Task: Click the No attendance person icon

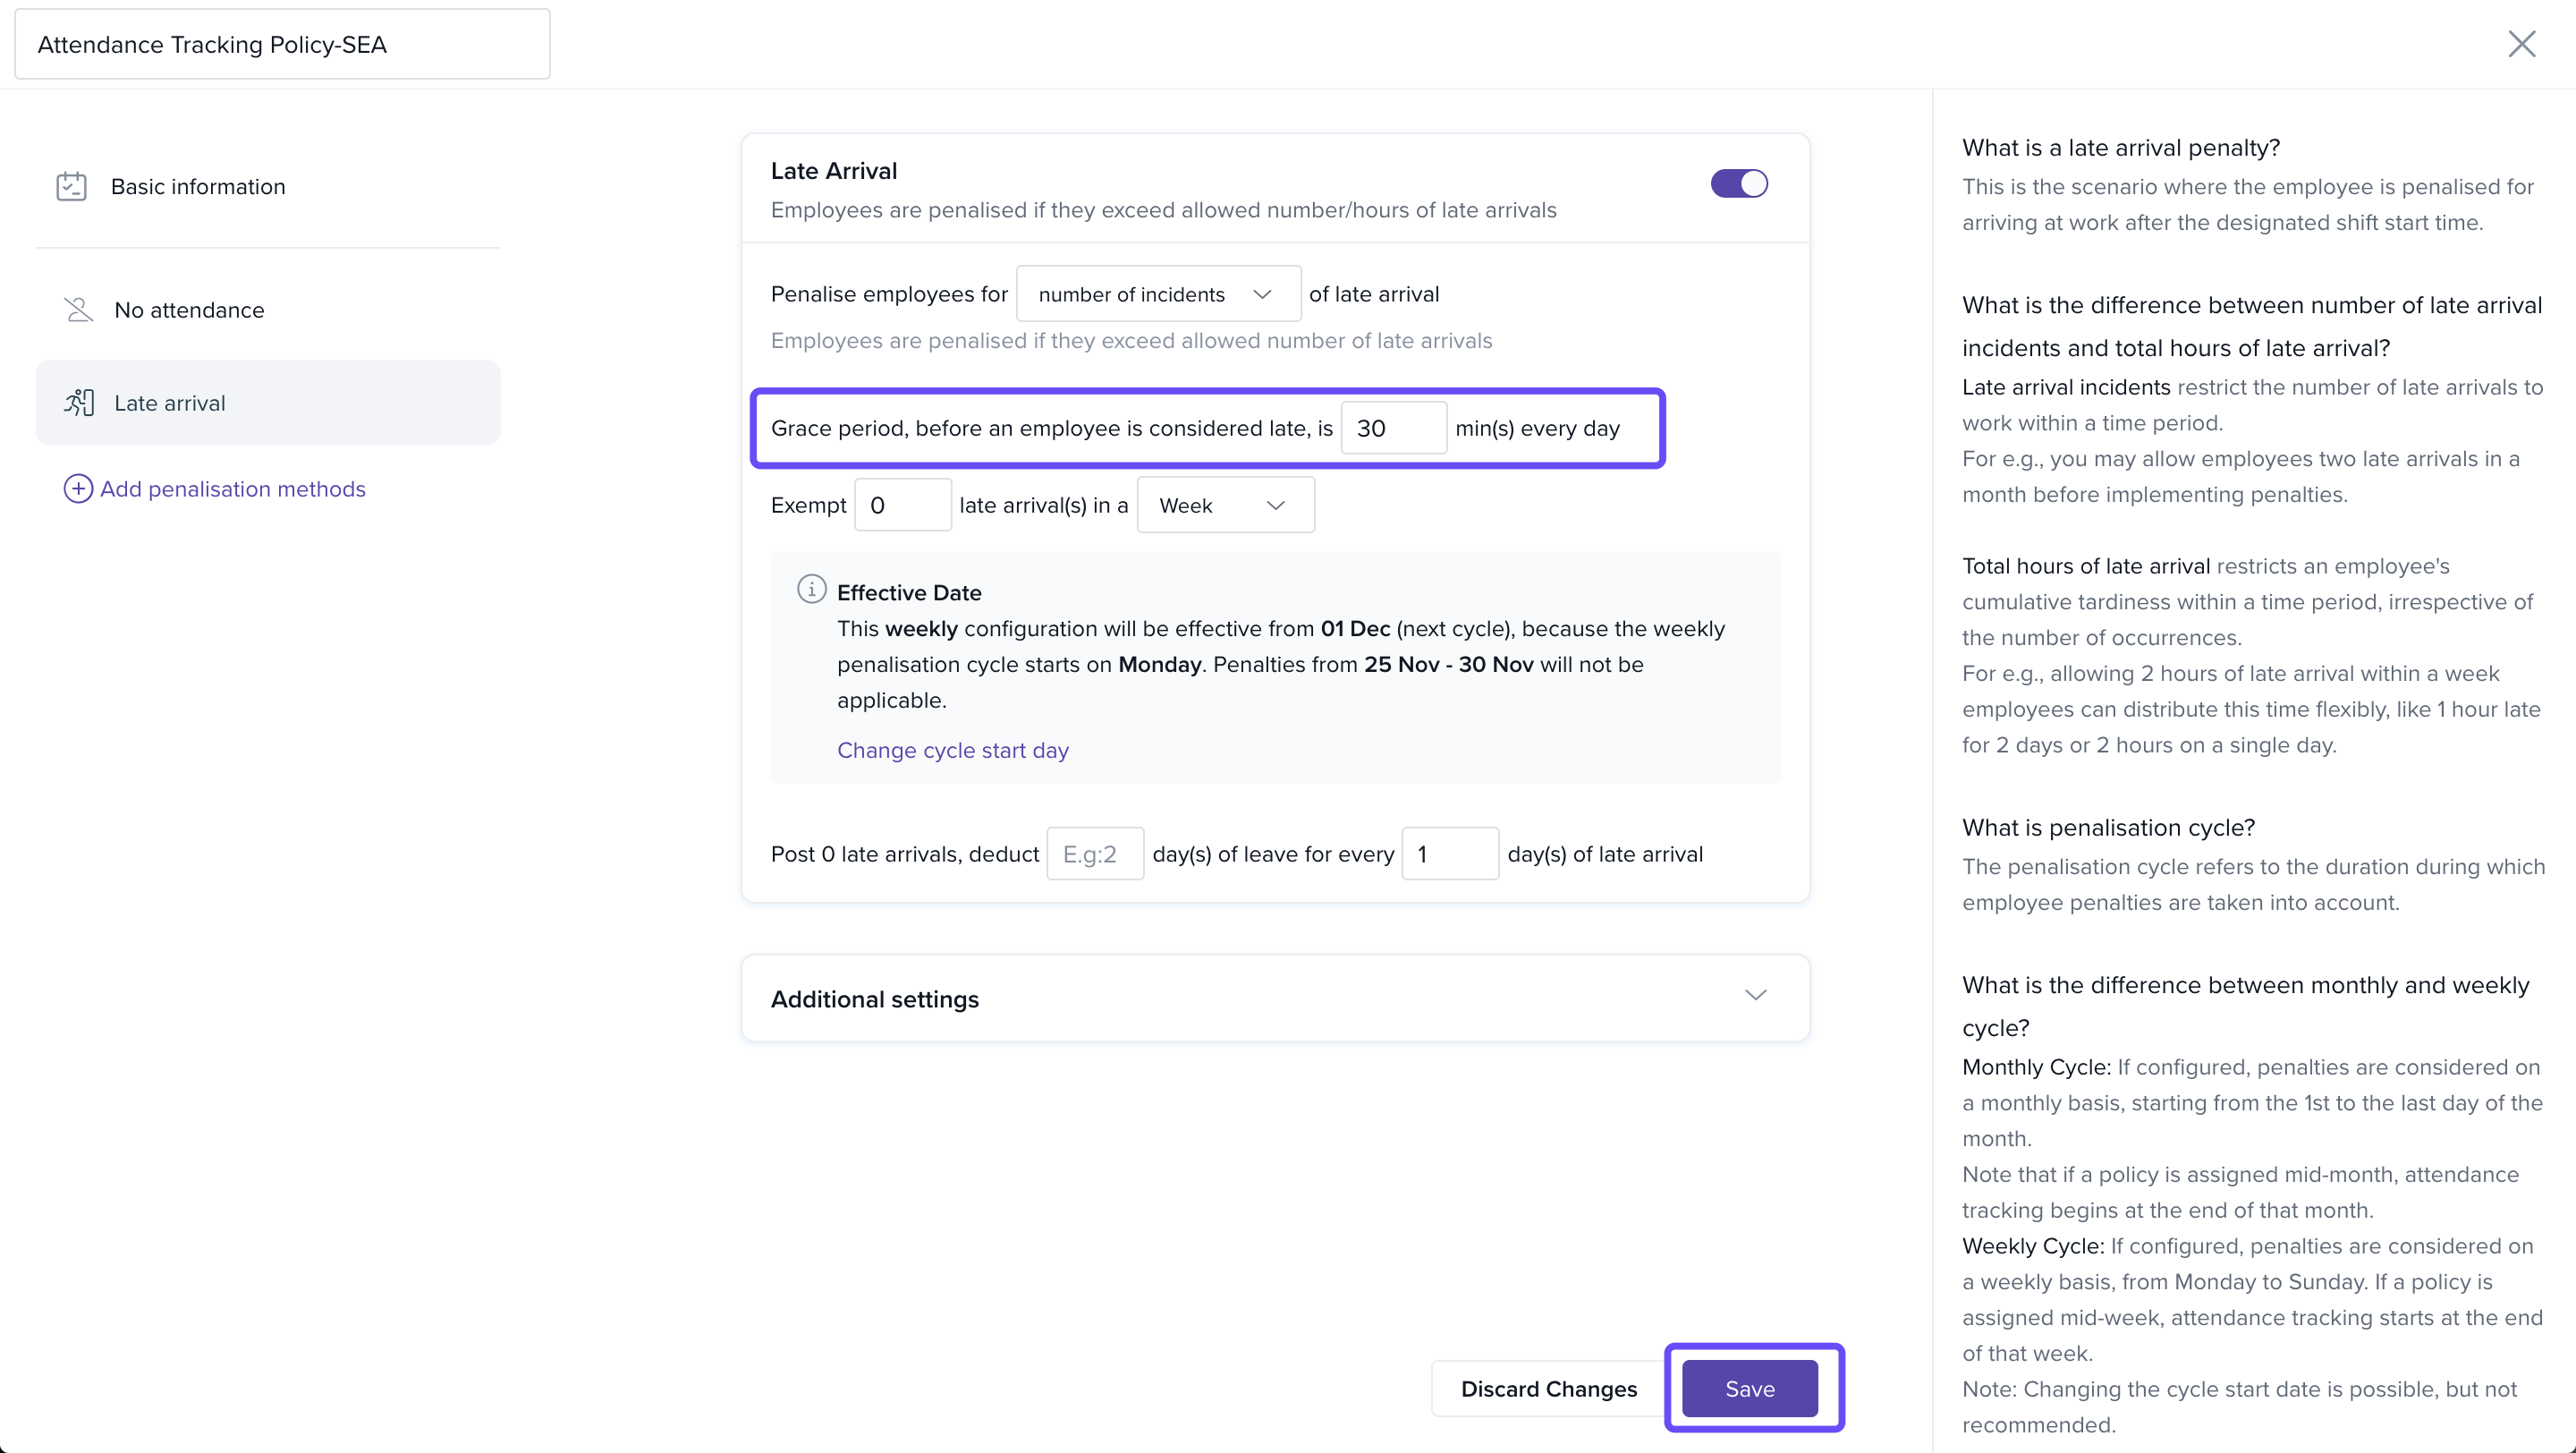Action: [78, 310]
